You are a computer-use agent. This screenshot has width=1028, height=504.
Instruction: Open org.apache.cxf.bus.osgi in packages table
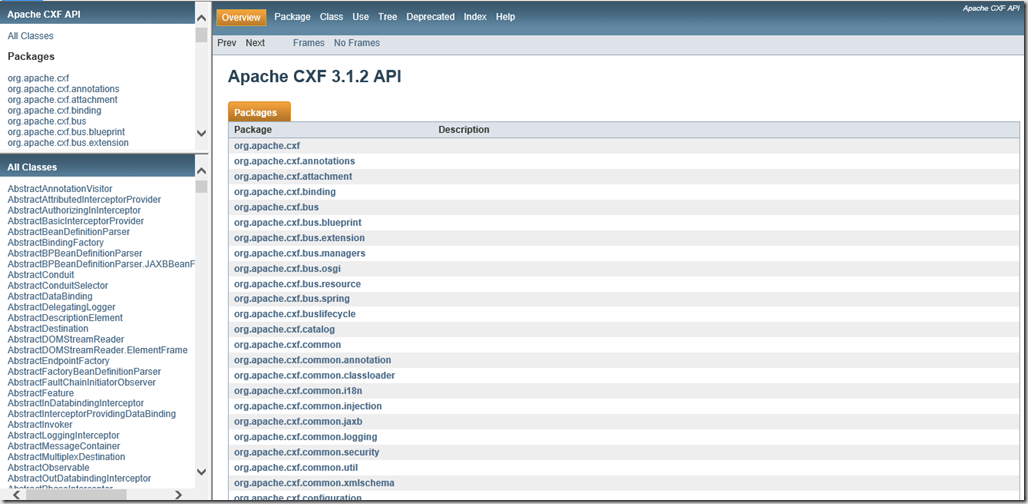coord(287,269)
